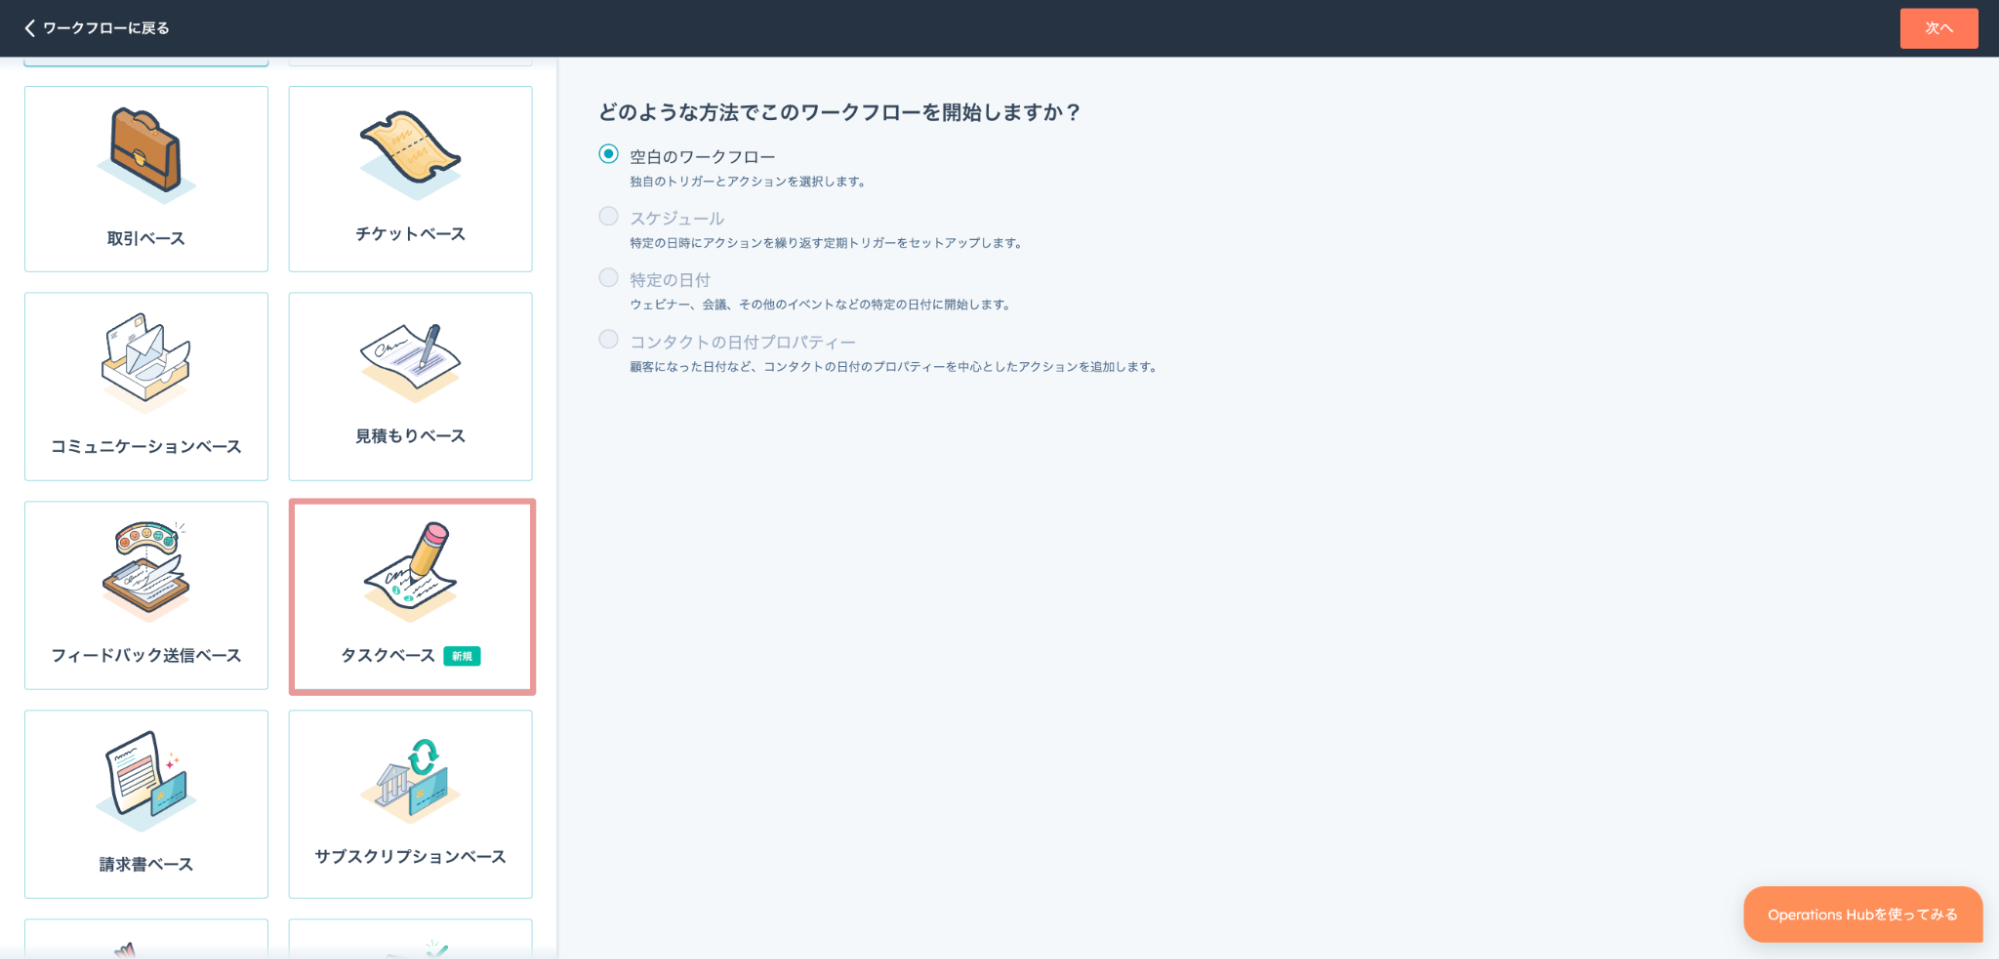
Task: Select the スケジュール radio button
Action: click(608, 216)
